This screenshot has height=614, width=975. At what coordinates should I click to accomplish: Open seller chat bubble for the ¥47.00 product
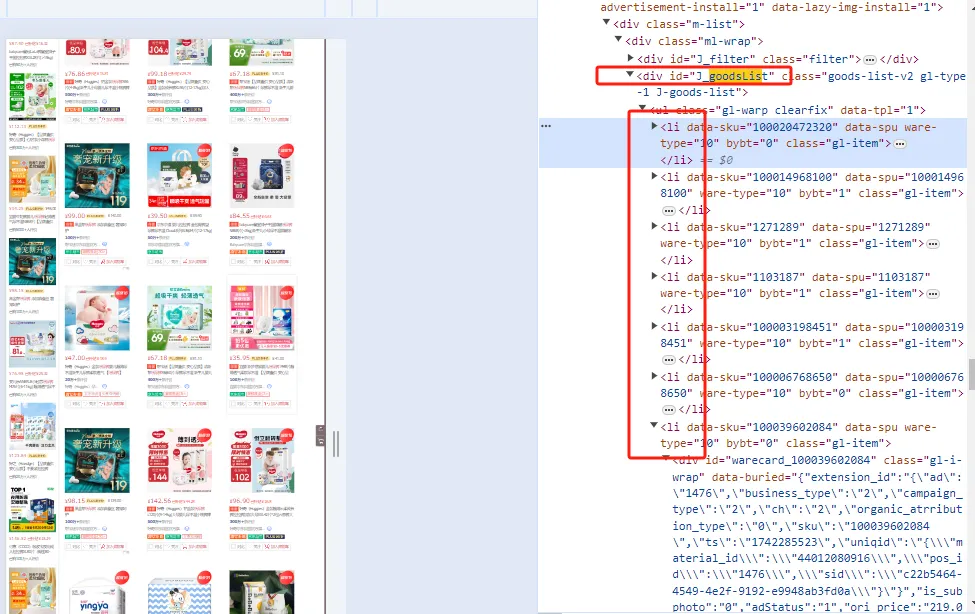104,386
